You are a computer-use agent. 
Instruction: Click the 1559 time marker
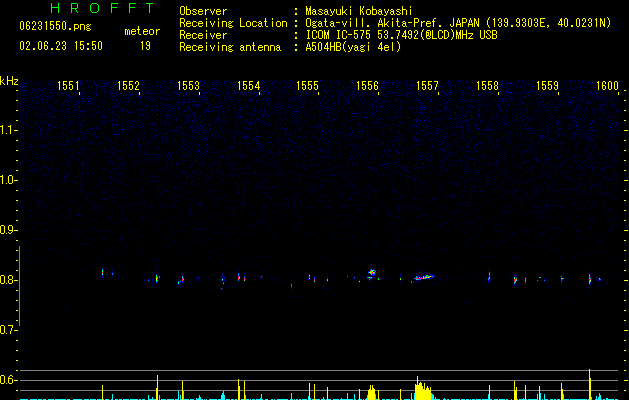pyautogui.click(x=547, y=86)
